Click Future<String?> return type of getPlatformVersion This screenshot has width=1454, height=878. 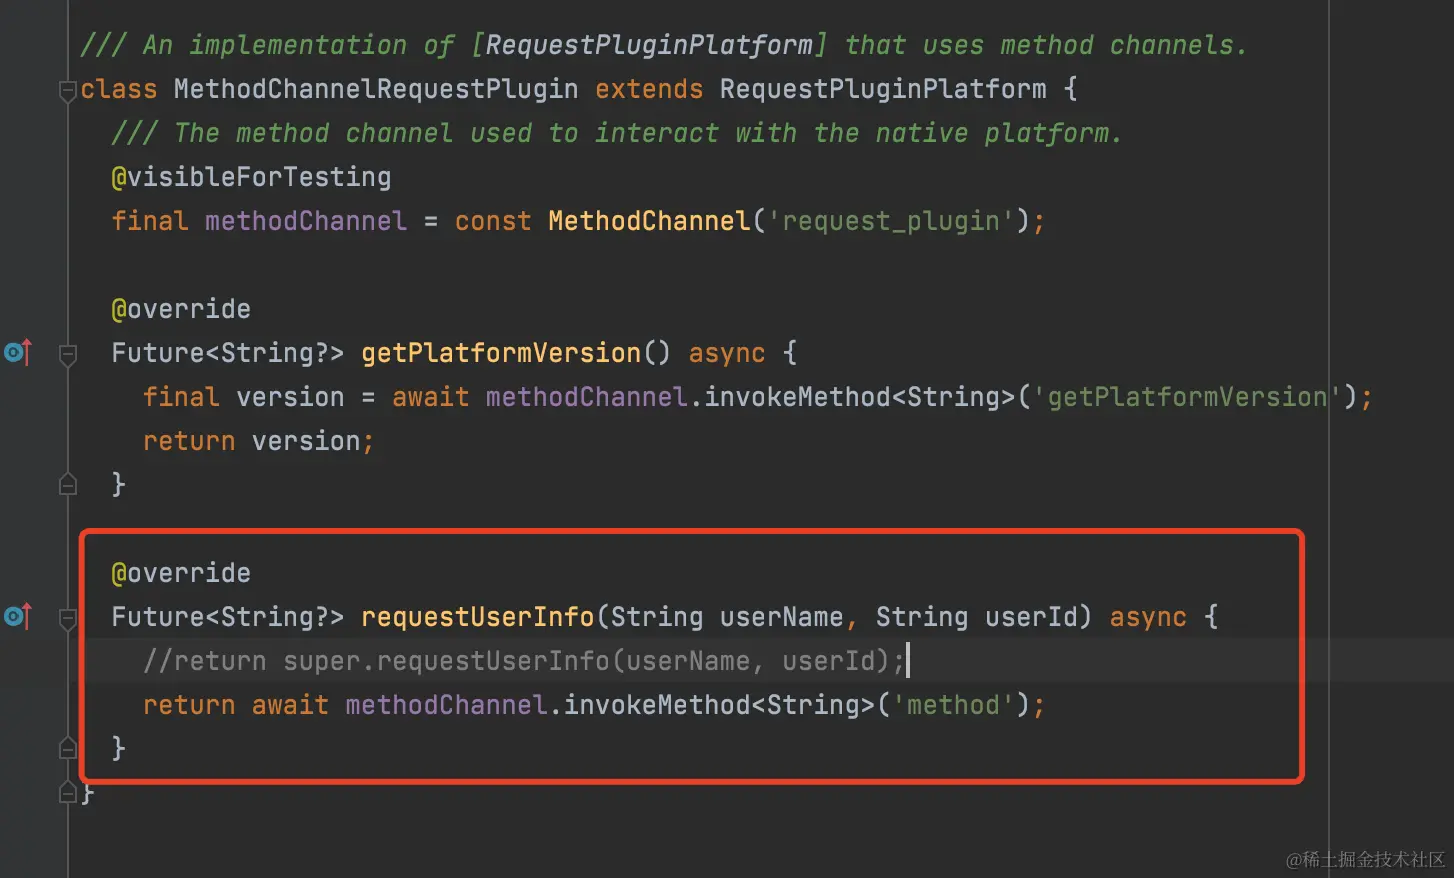click(227, 353)
